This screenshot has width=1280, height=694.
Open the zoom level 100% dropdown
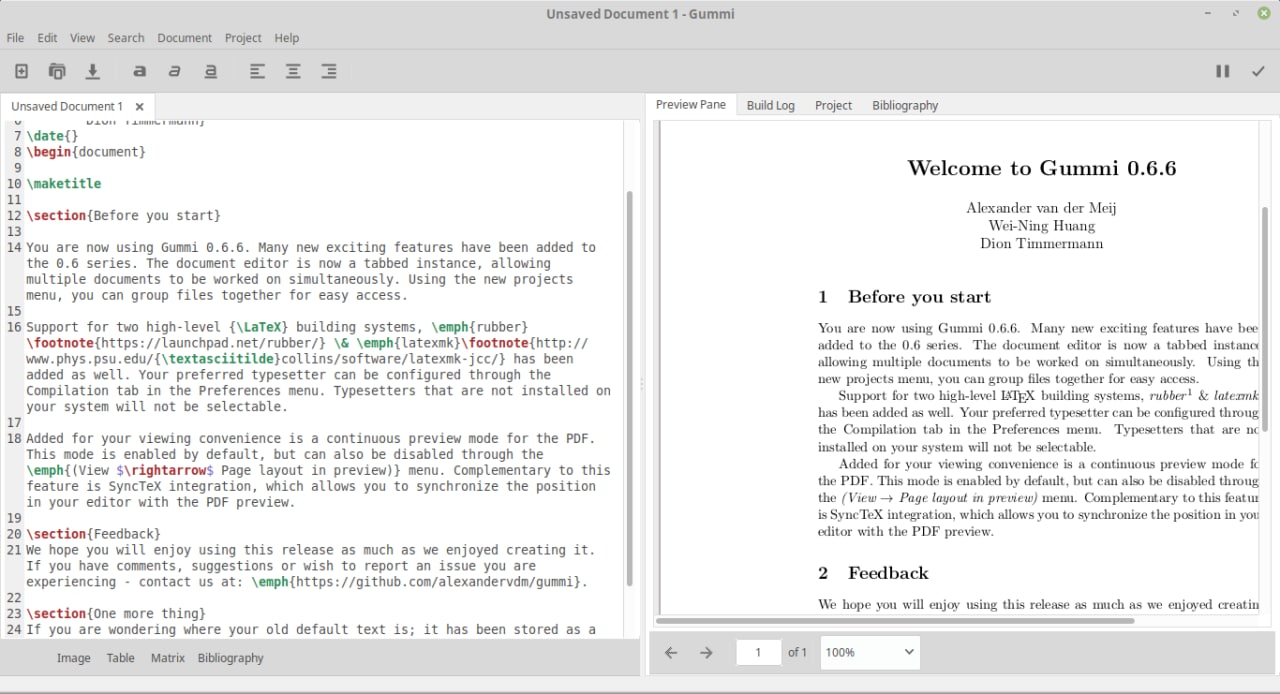pos(870,652)
